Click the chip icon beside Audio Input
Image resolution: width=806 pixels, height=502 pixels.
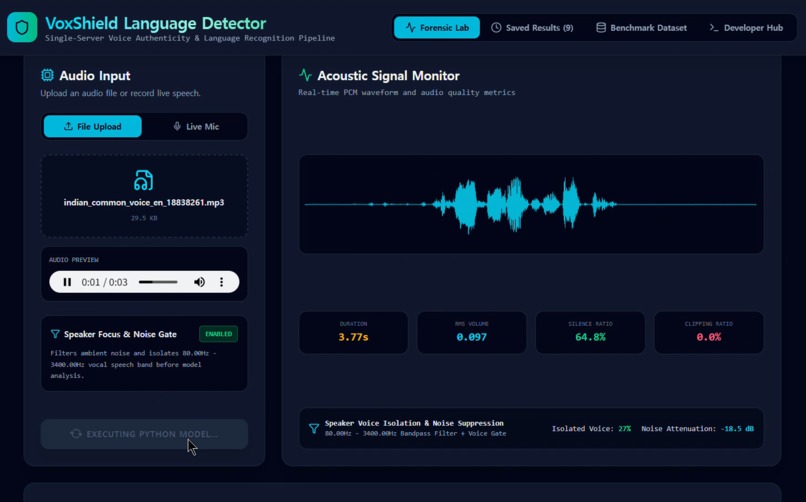47,76
